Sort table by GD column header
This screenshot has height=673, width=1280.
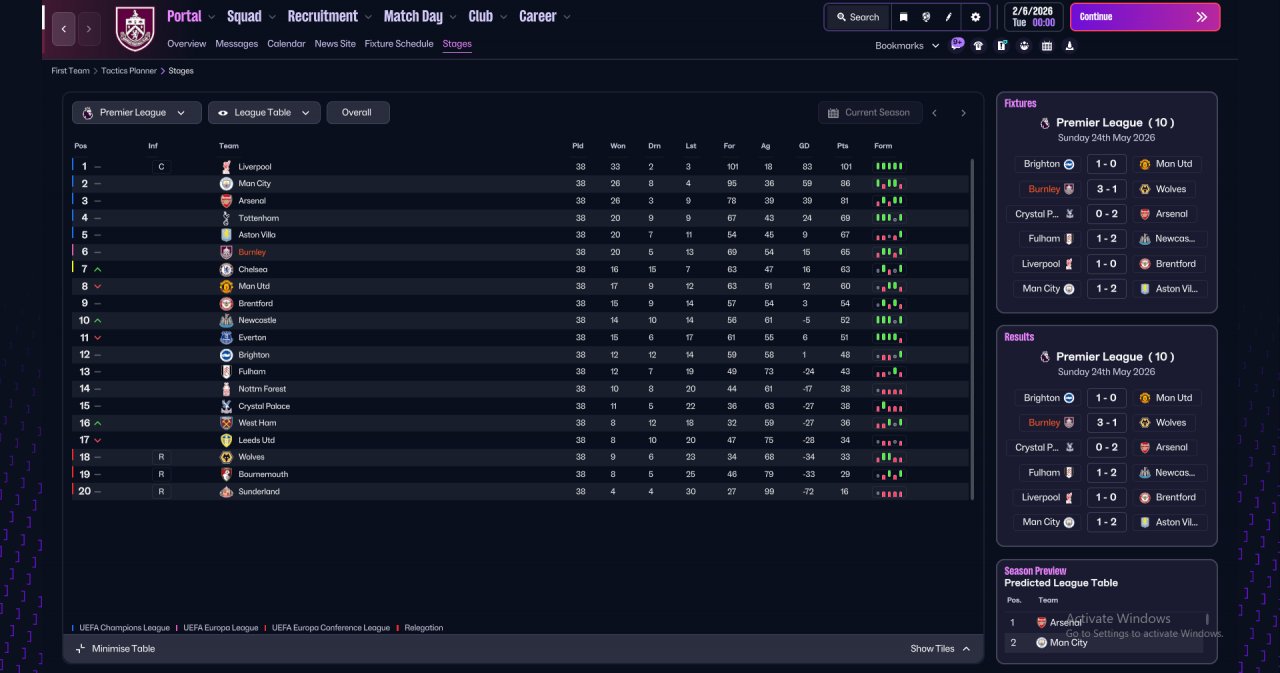(804, 146)
